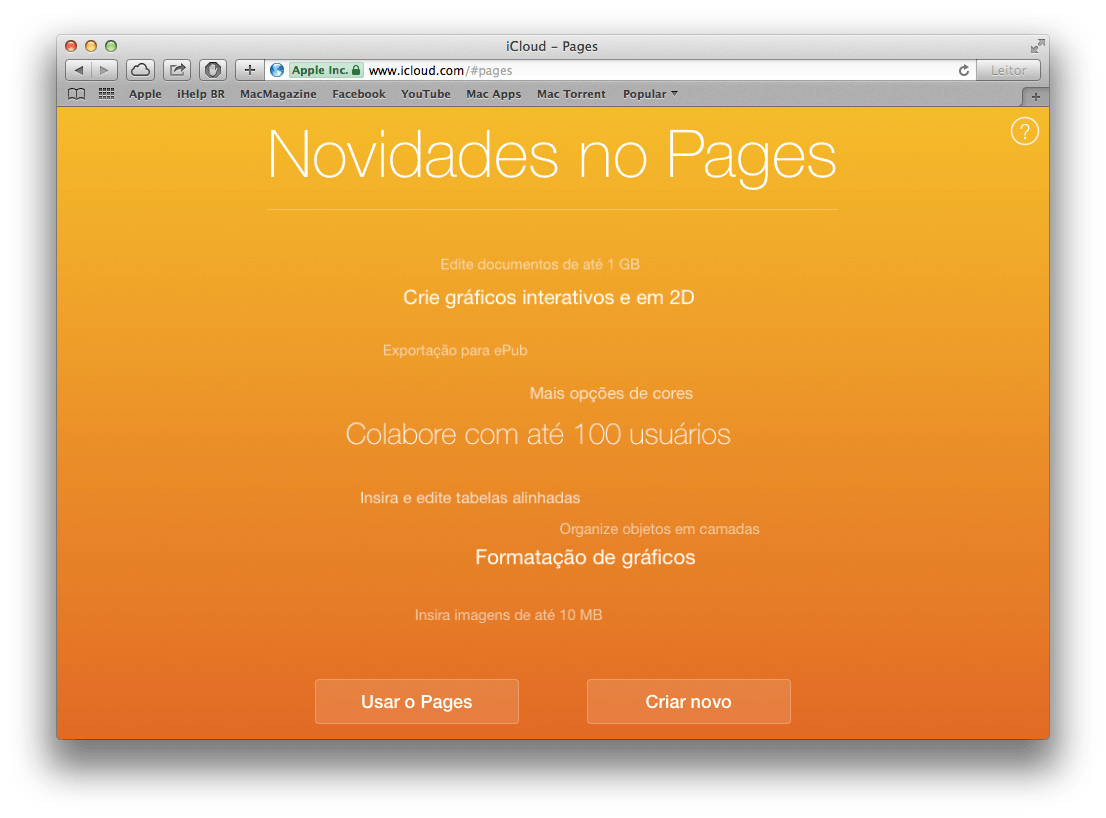Close the Safari window red button
This screenshot has height=818, width=1106.
pos(71,46)
